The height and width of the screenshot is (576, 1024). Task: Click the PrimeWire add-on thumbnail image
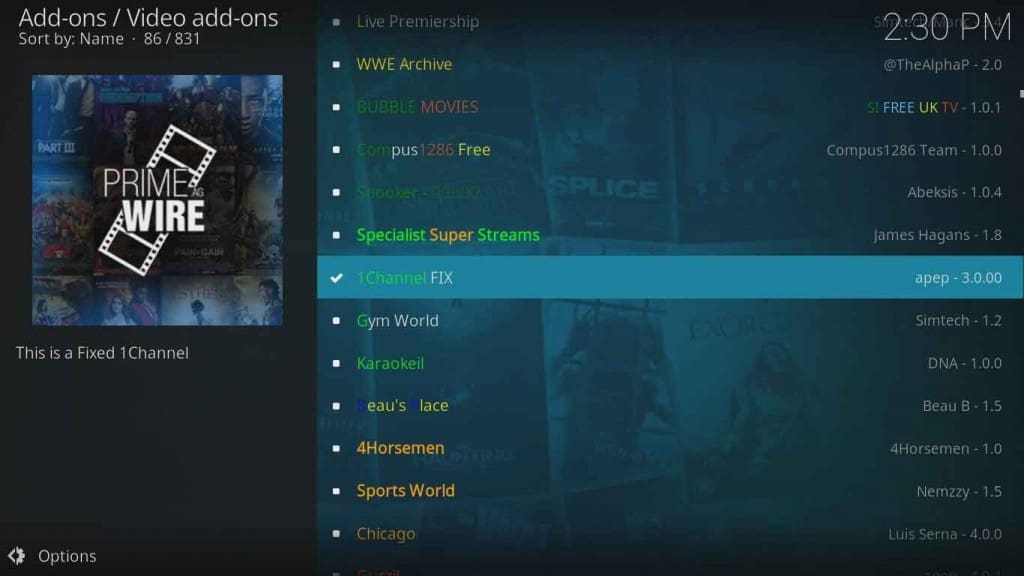click(157, 200)
